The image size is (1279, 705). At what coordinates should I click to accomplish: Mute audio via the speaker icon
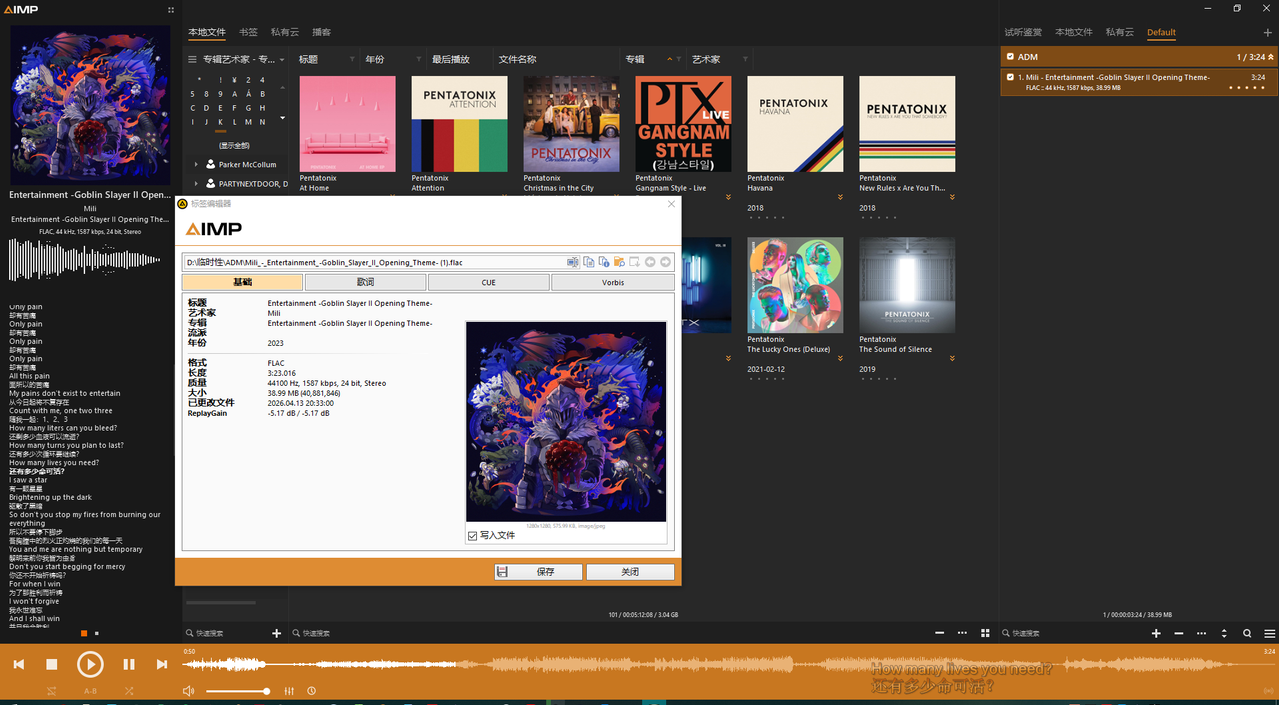click(189, 691)
